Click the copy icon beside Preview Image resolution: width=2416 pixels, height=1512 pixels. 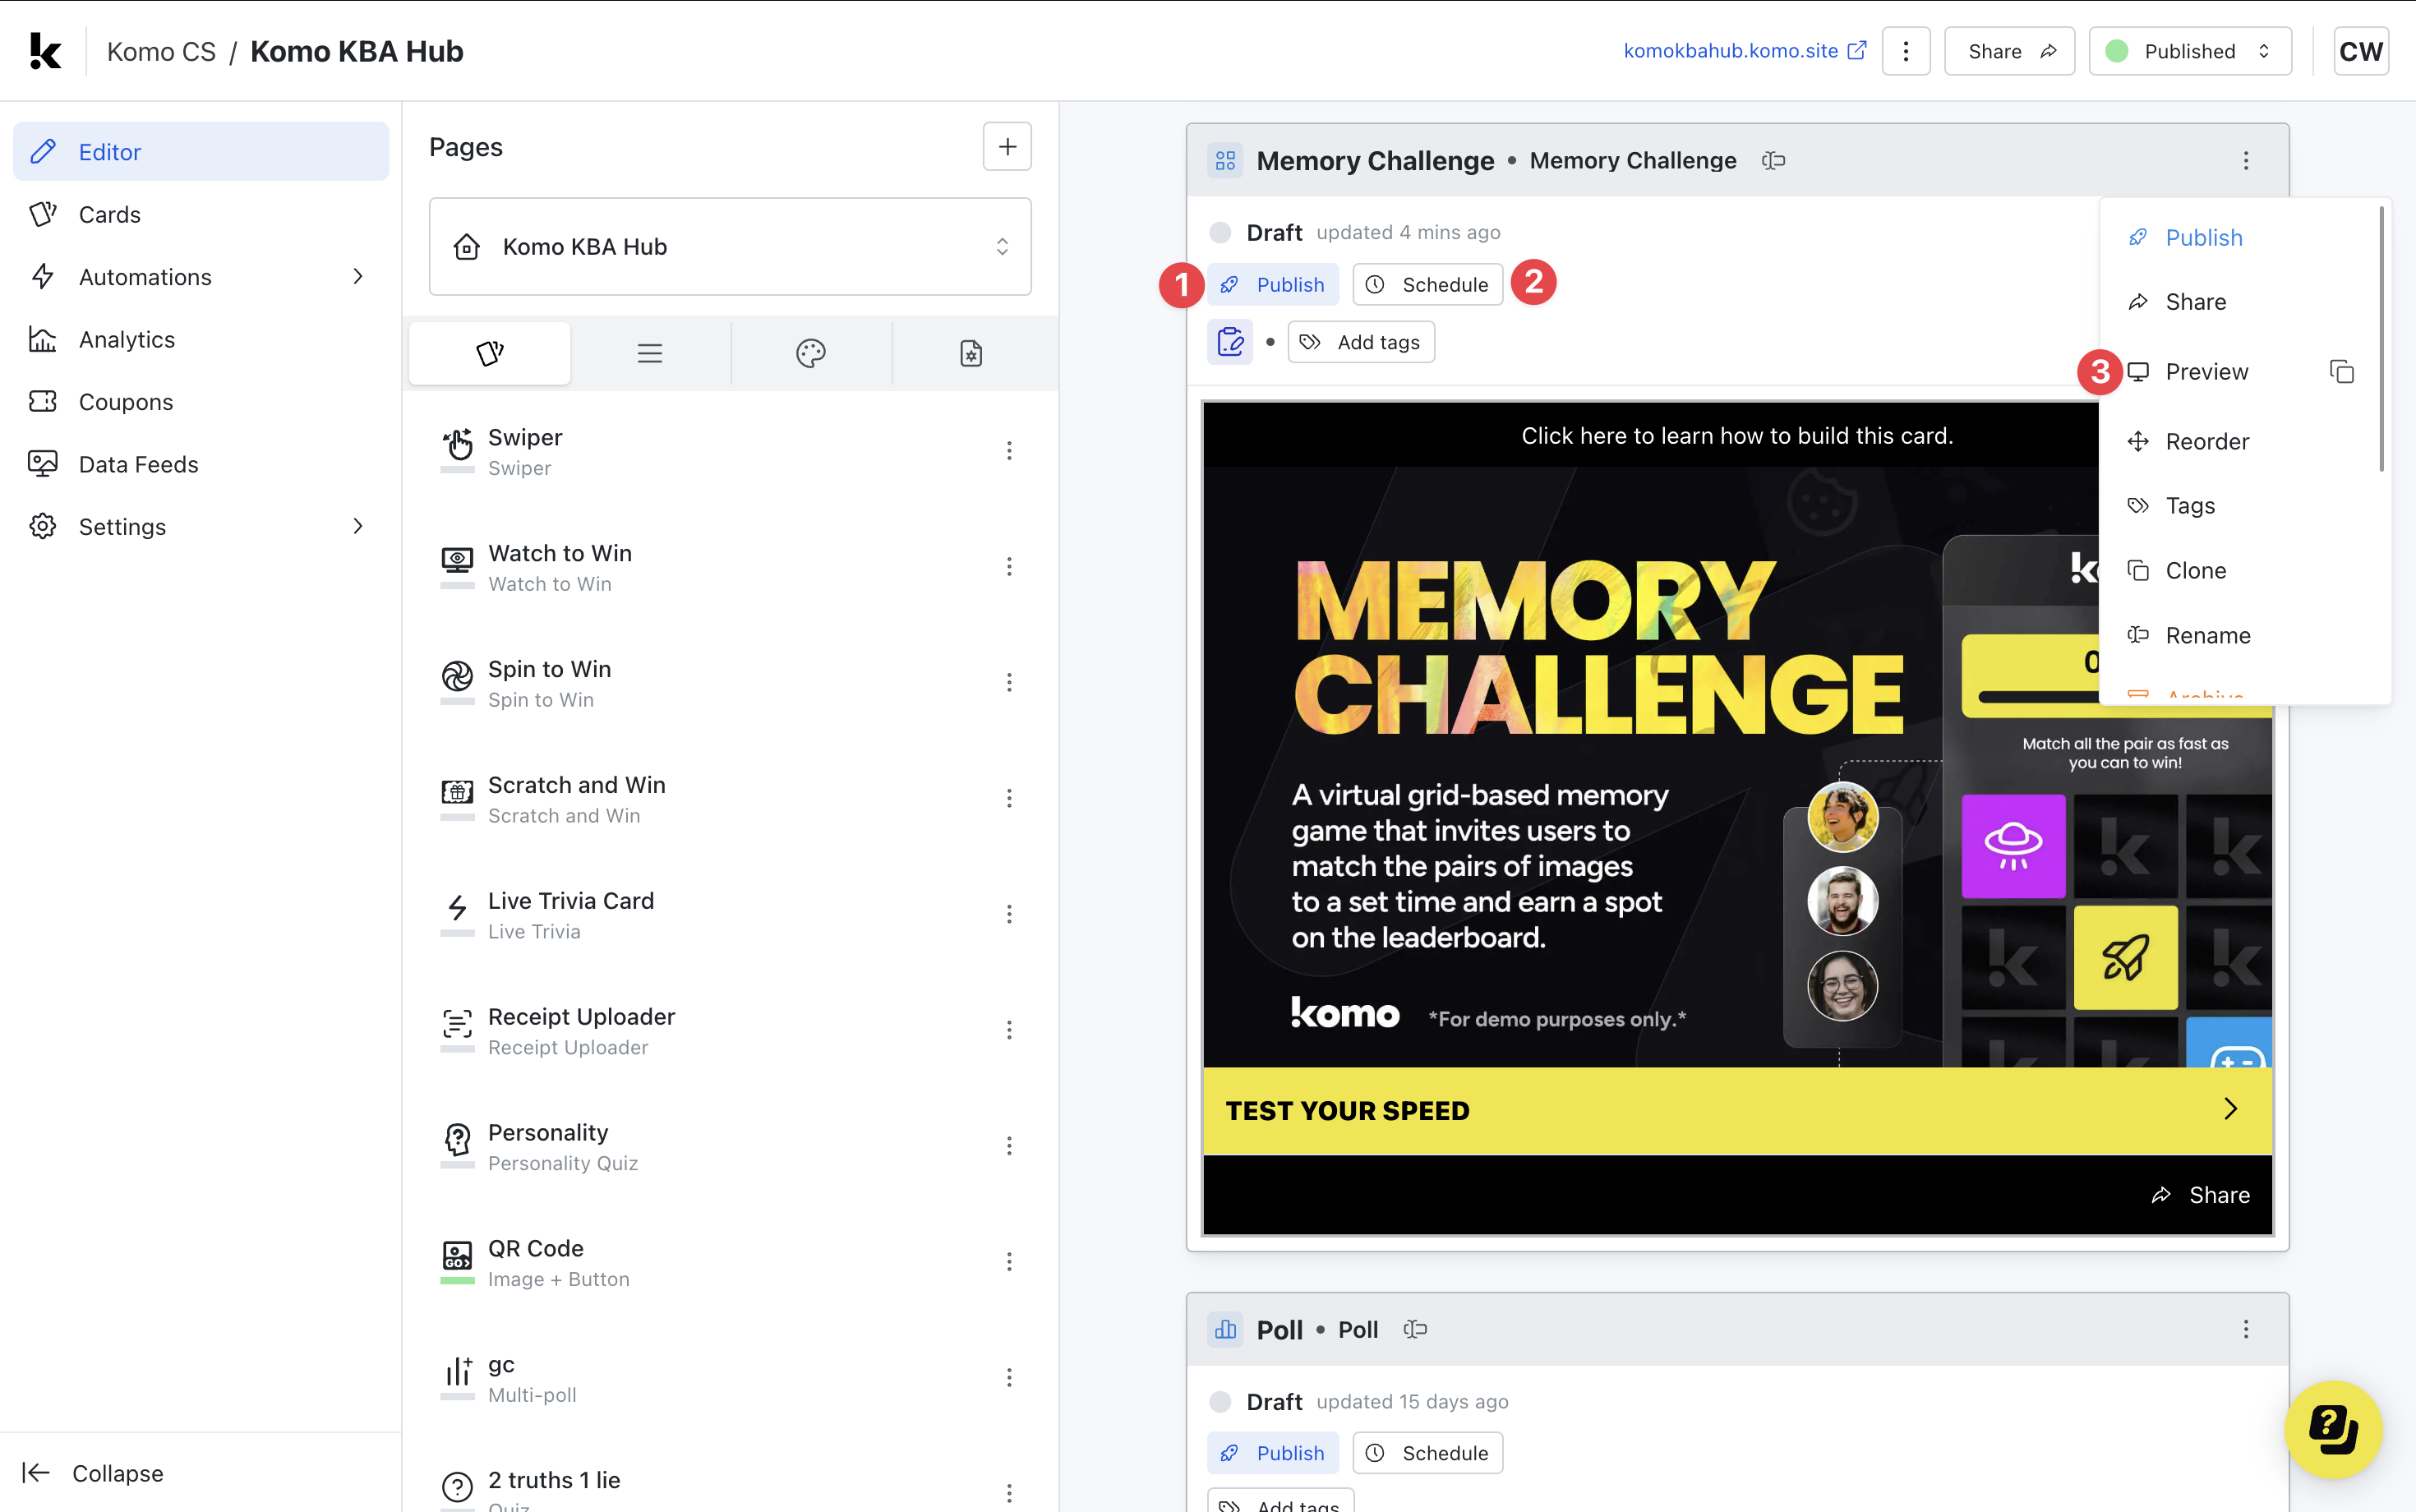(2341, 372)
